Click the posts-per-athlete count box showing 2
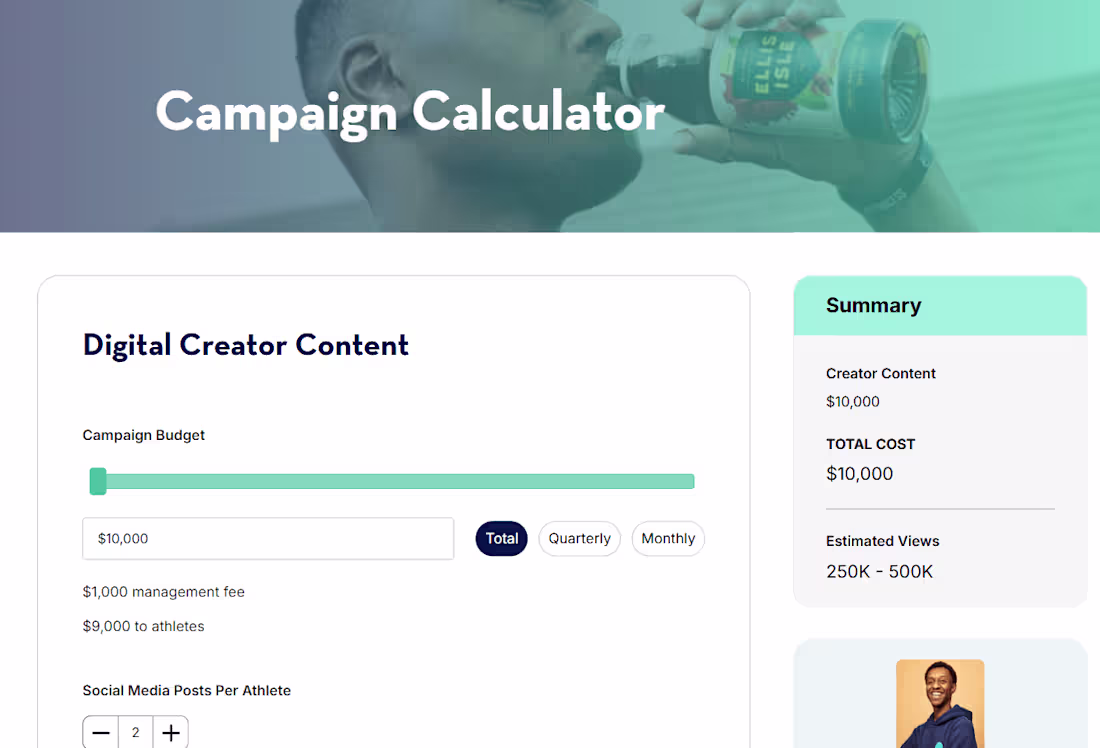Image resolution: width=1100 pixels, height=748 pixels. 135,732
